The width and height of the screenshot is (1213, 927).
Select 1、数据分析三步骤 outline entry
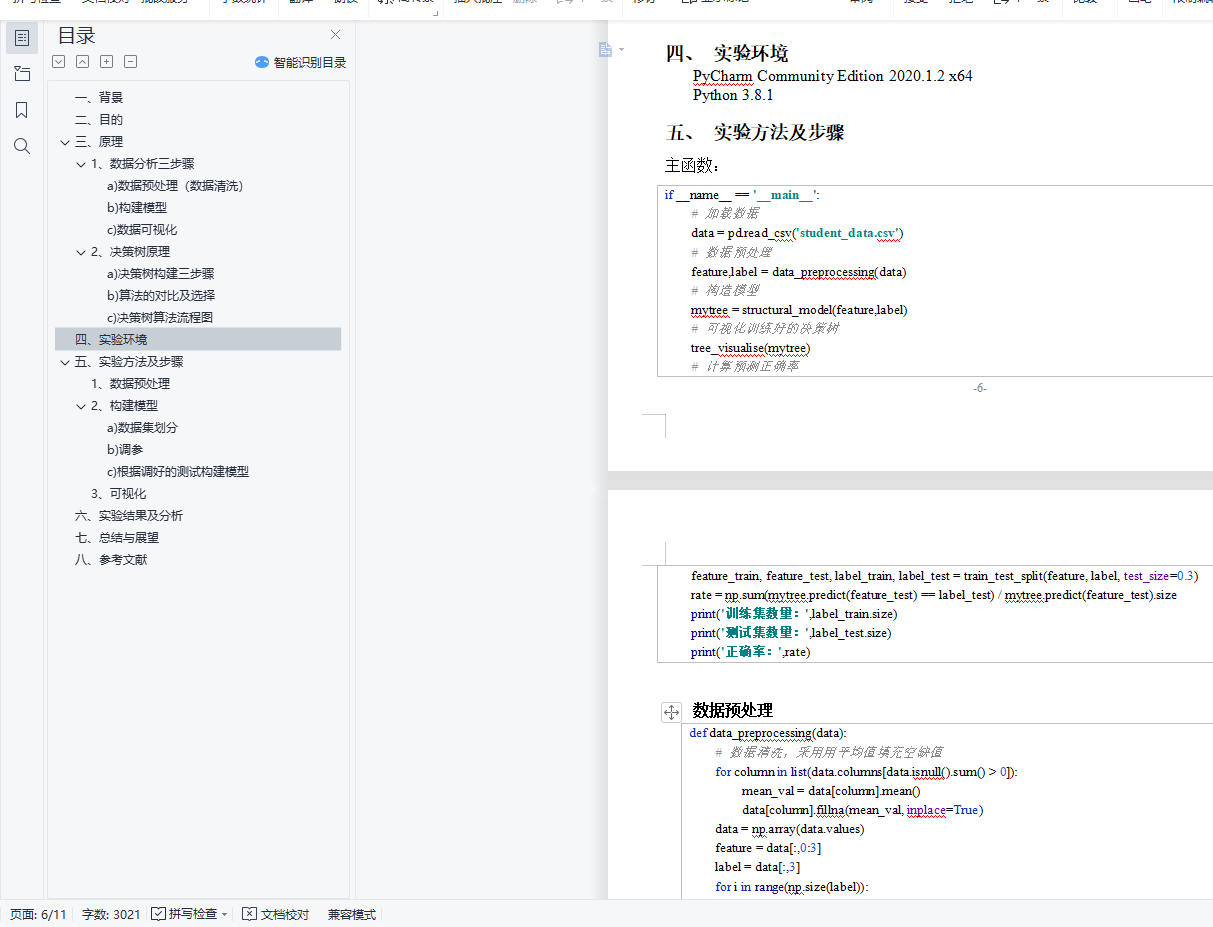(143, 164)
